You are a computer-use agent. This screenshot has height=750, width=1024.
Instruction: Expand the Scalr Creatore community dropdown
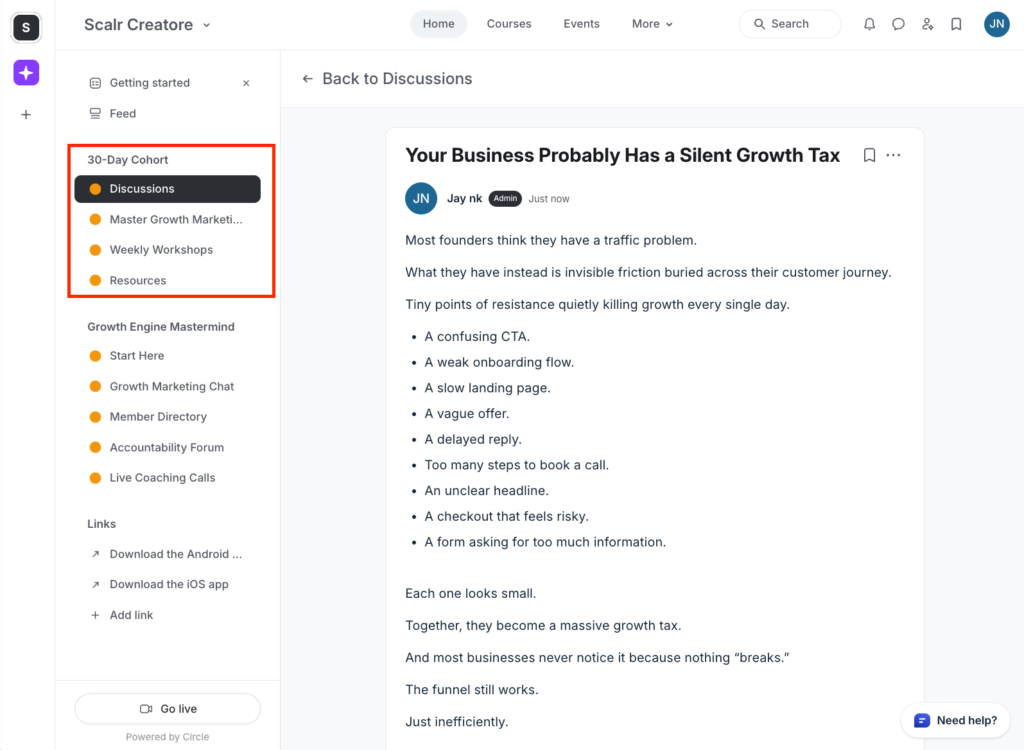pyautogui.click(x=206, y=25)
